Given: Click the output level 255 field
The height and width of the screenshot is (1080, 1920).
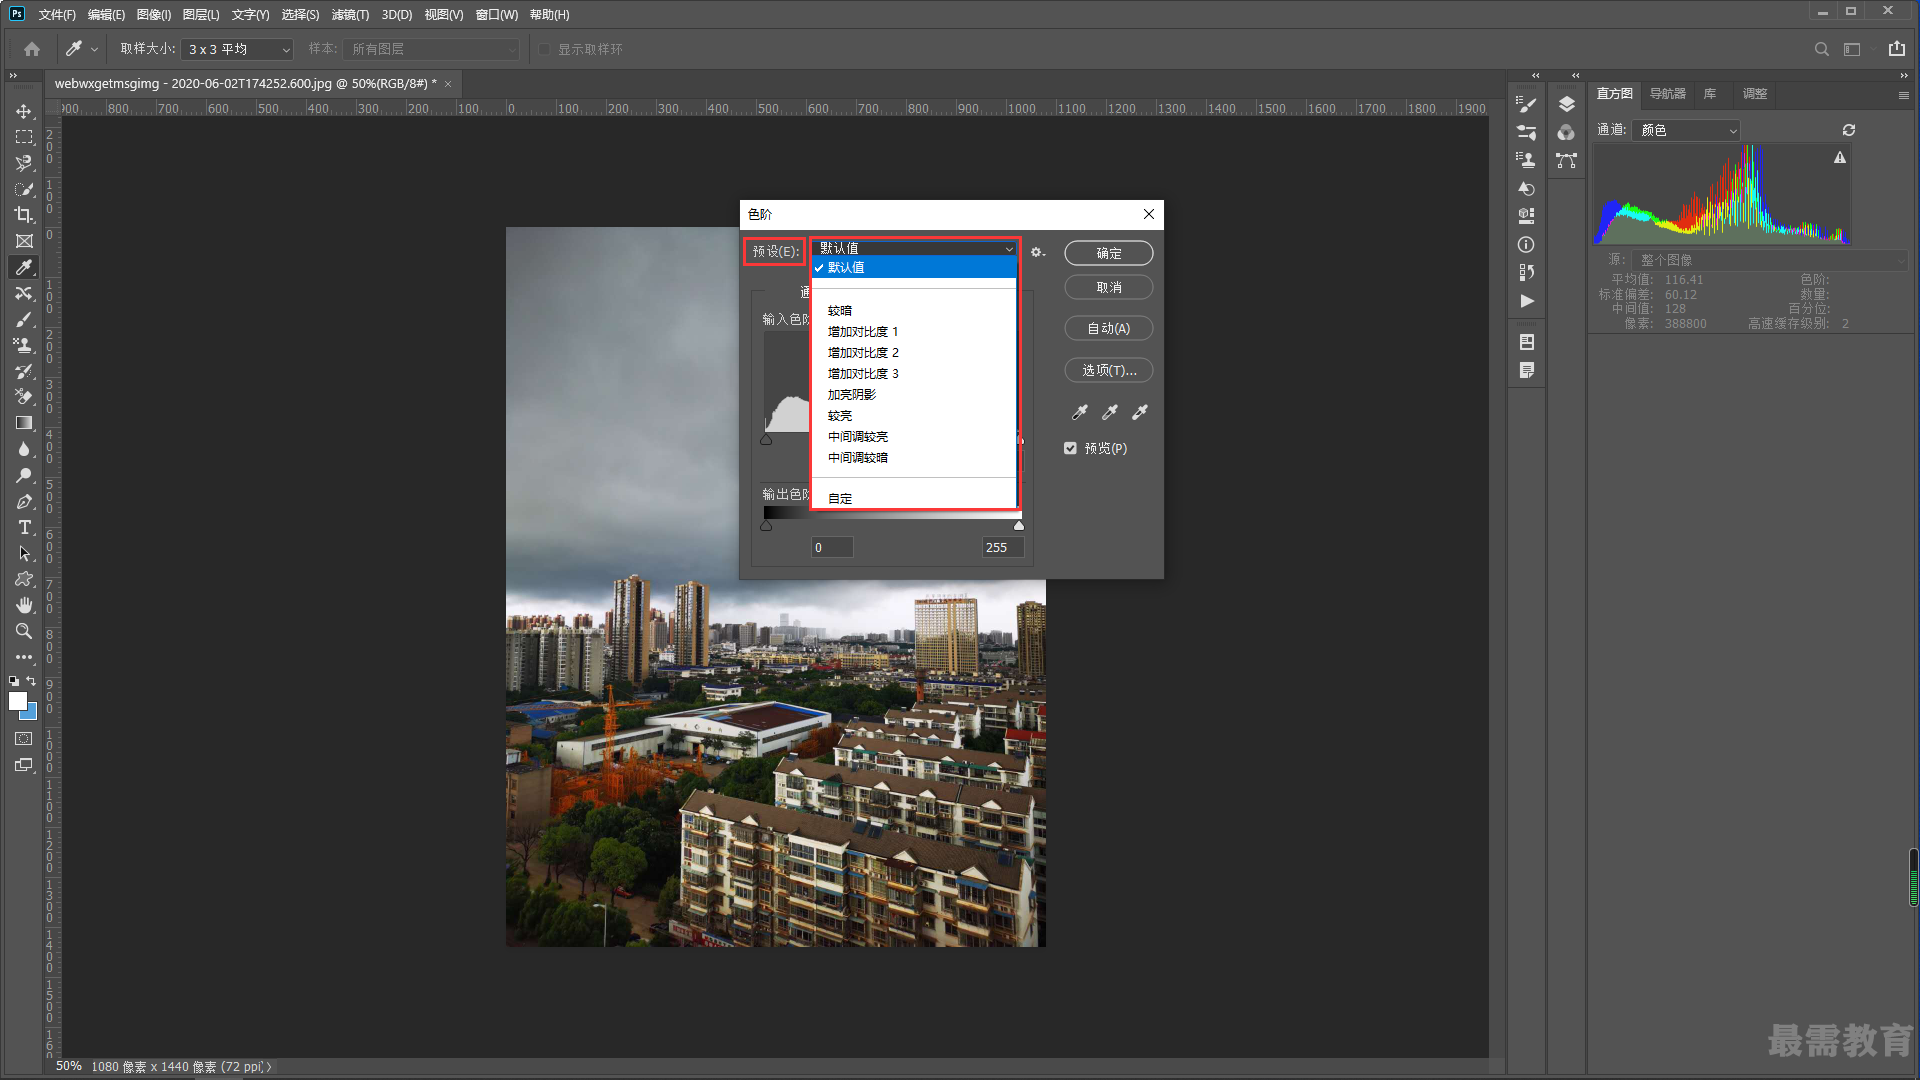Looking at the screenshot, I should pos(1002,547).
